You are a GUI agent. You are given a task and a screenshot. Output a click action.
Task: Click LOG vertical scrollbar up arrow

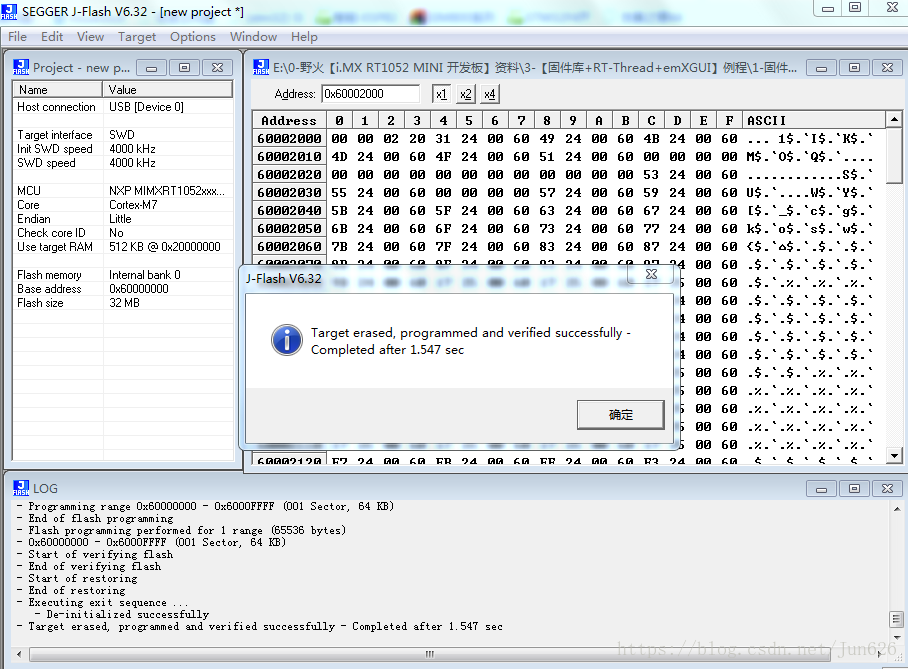[x=897, y=509]
